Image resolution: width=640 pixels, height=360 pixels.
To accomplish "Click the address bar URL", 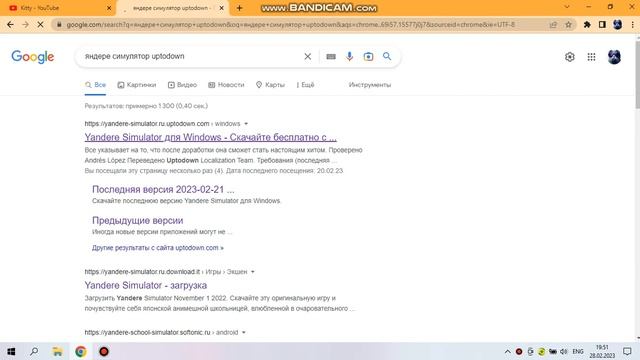I will point(291,24).
